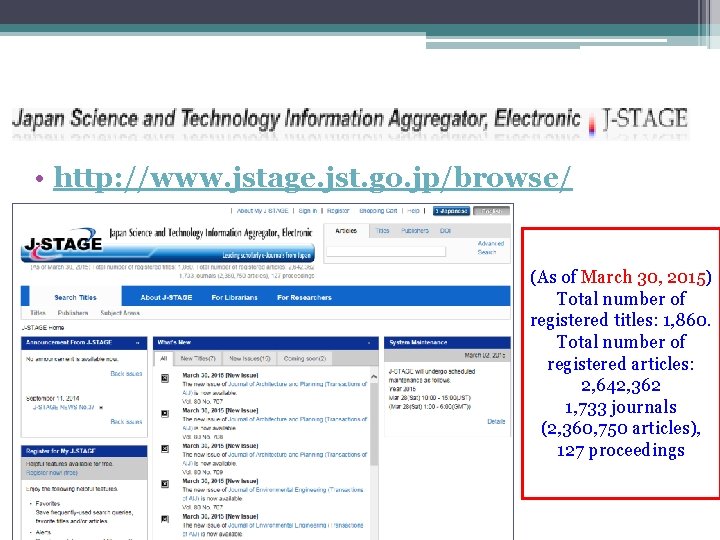This screenshot has width=720, height=540.
Task: Select the All tab in What's New
Action: 163,358
